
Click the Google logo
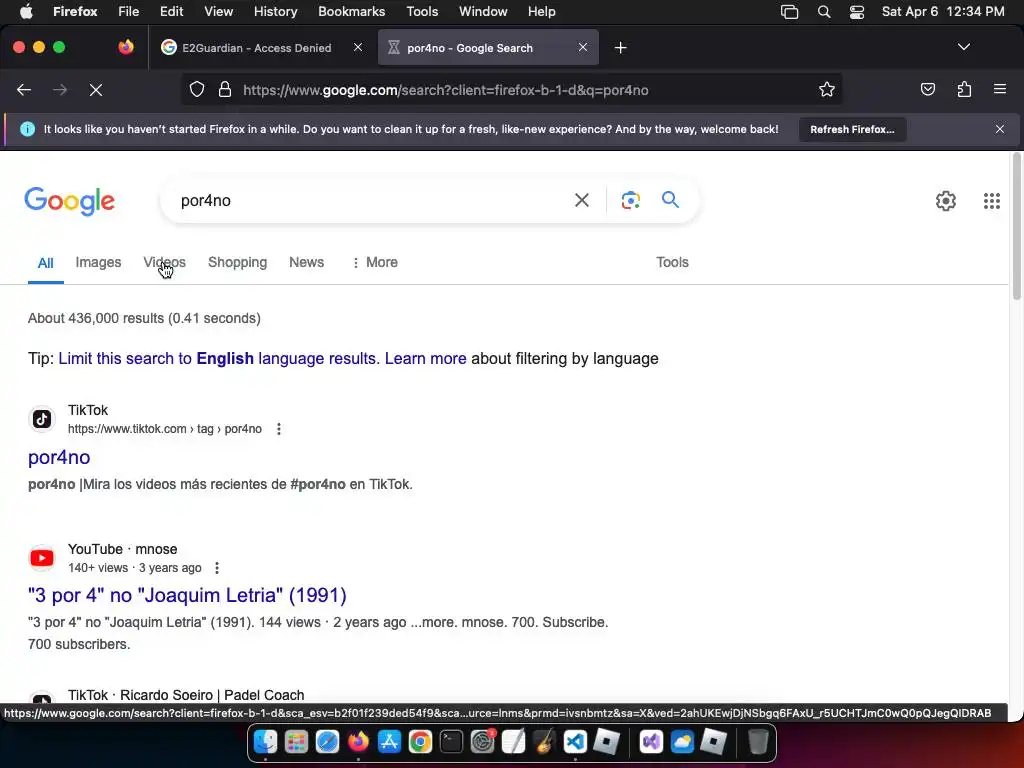(69, 200)
